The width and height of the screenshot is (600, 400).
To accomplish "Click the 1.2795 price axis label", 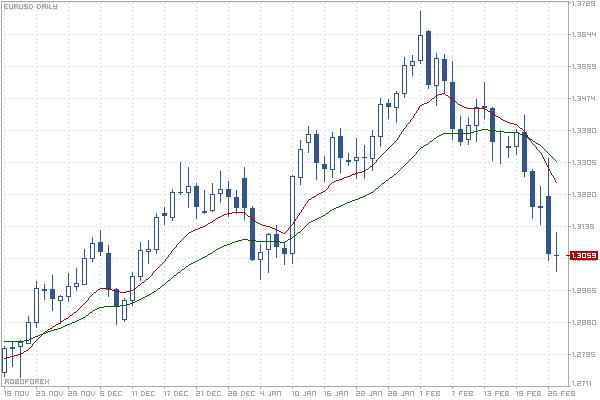I will coord(584,354).
